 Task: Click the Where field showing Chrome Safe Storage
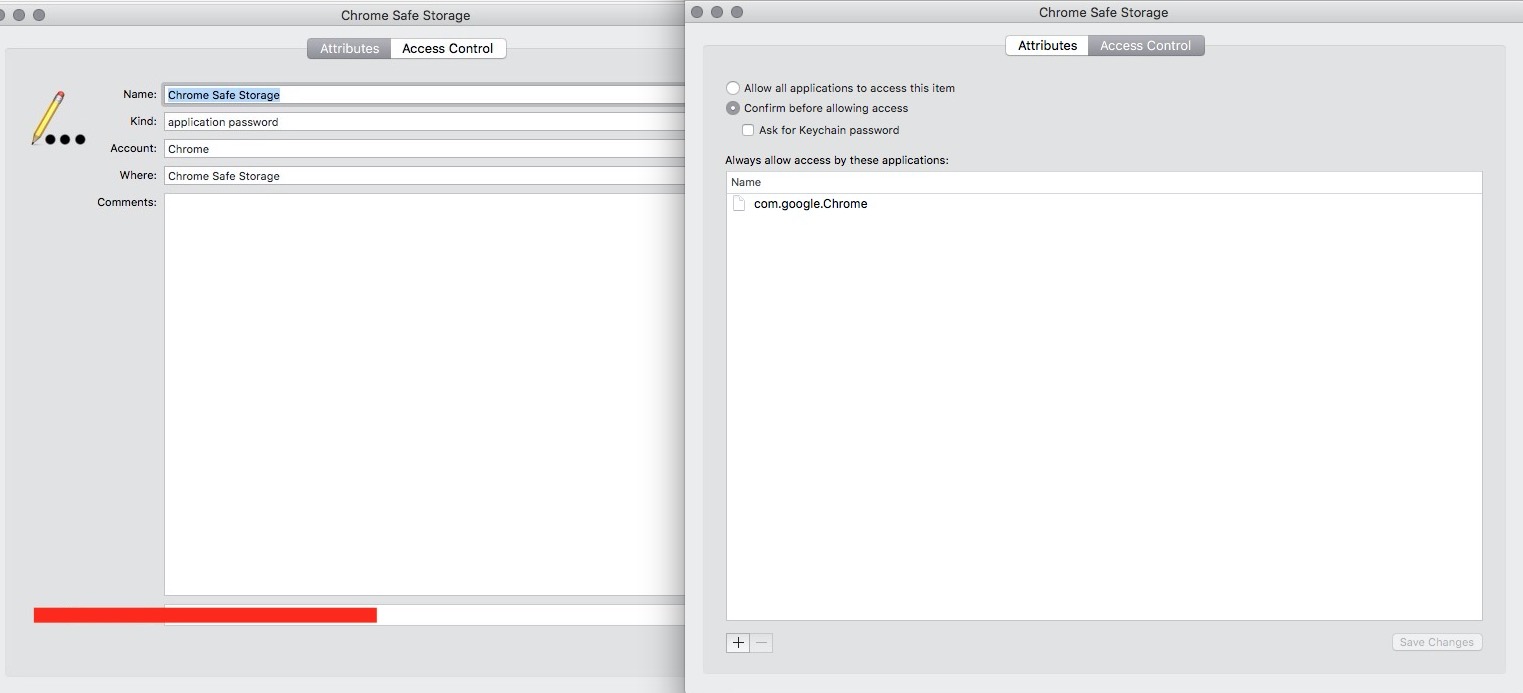[x=424, y=176]
